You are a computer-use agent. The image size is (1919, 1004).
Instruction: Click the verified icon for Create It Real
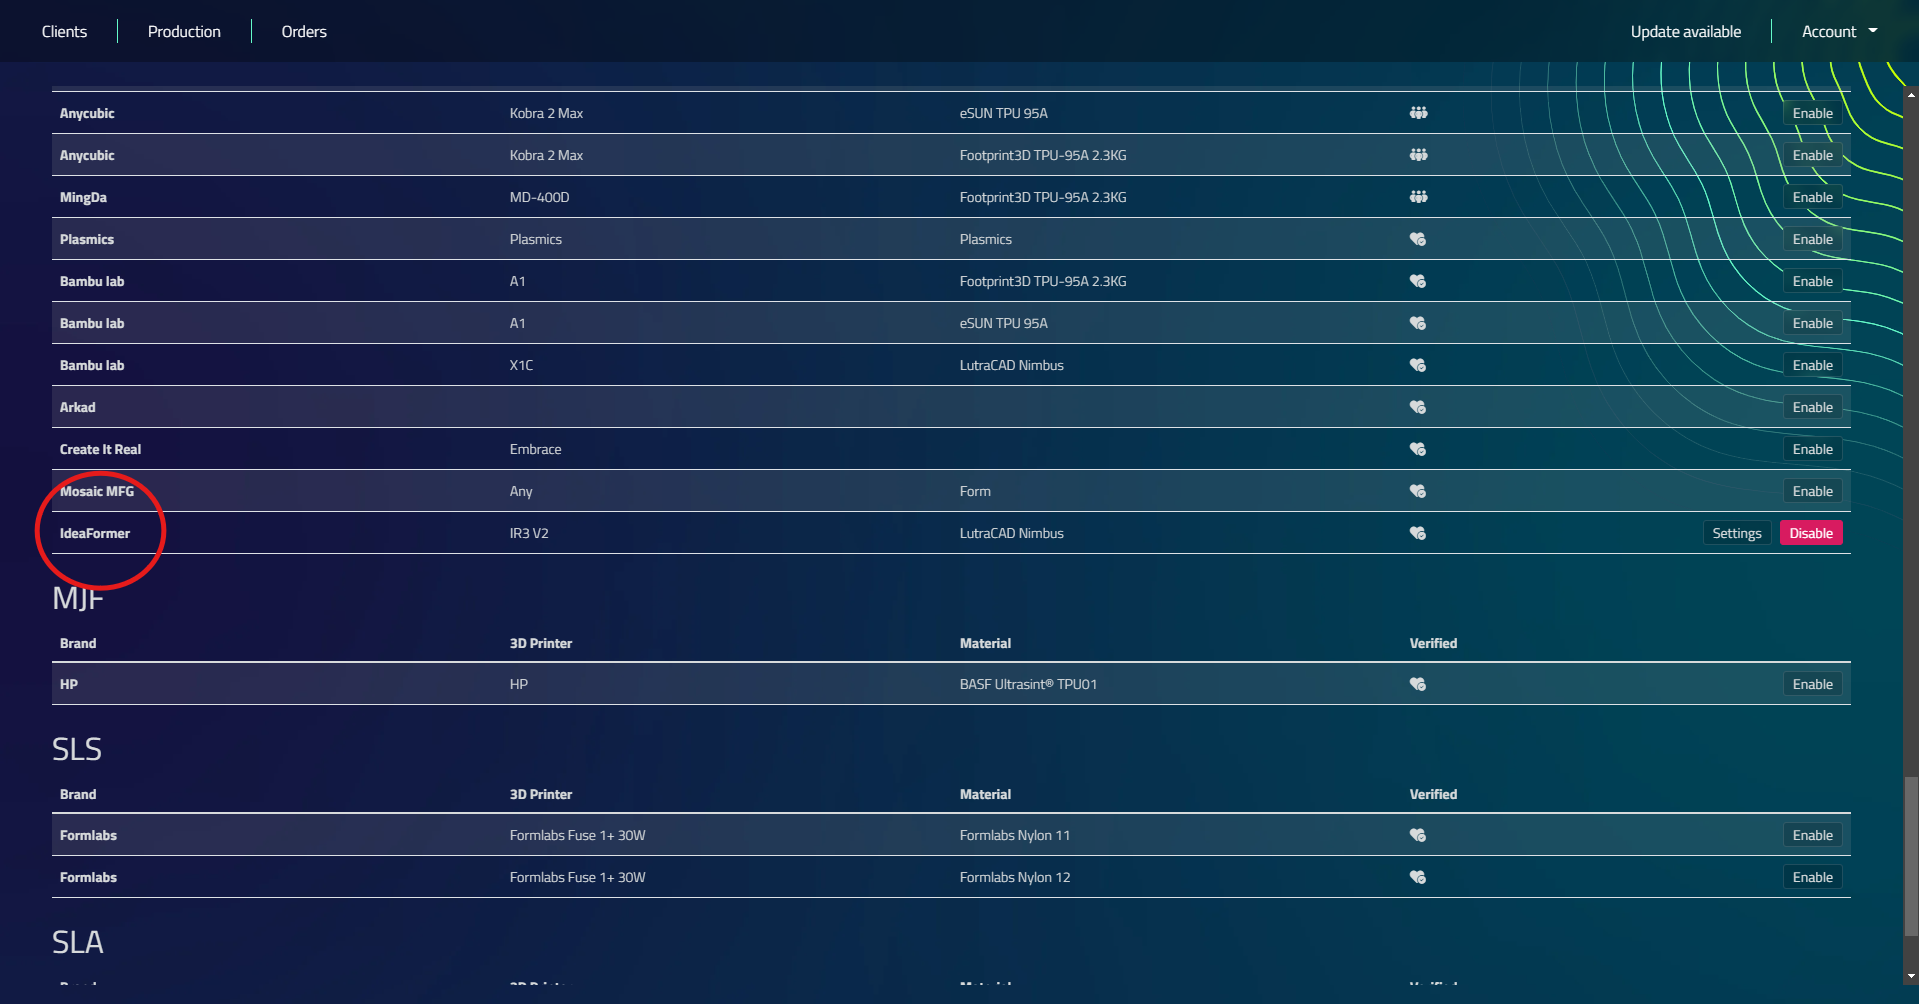pyautogui.click(x=1417, y=449)
